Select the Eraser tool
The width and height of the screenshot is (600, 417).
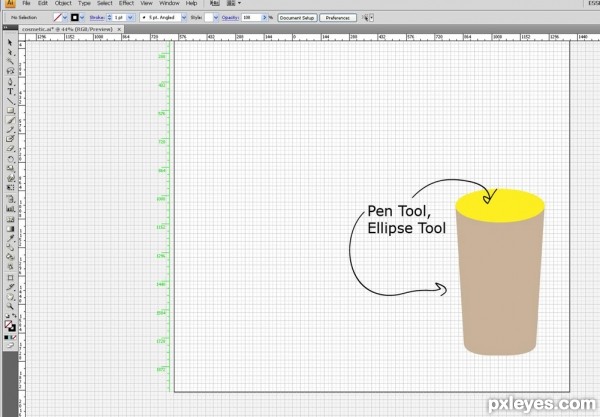pyautogui.click(x=10, y=148)
